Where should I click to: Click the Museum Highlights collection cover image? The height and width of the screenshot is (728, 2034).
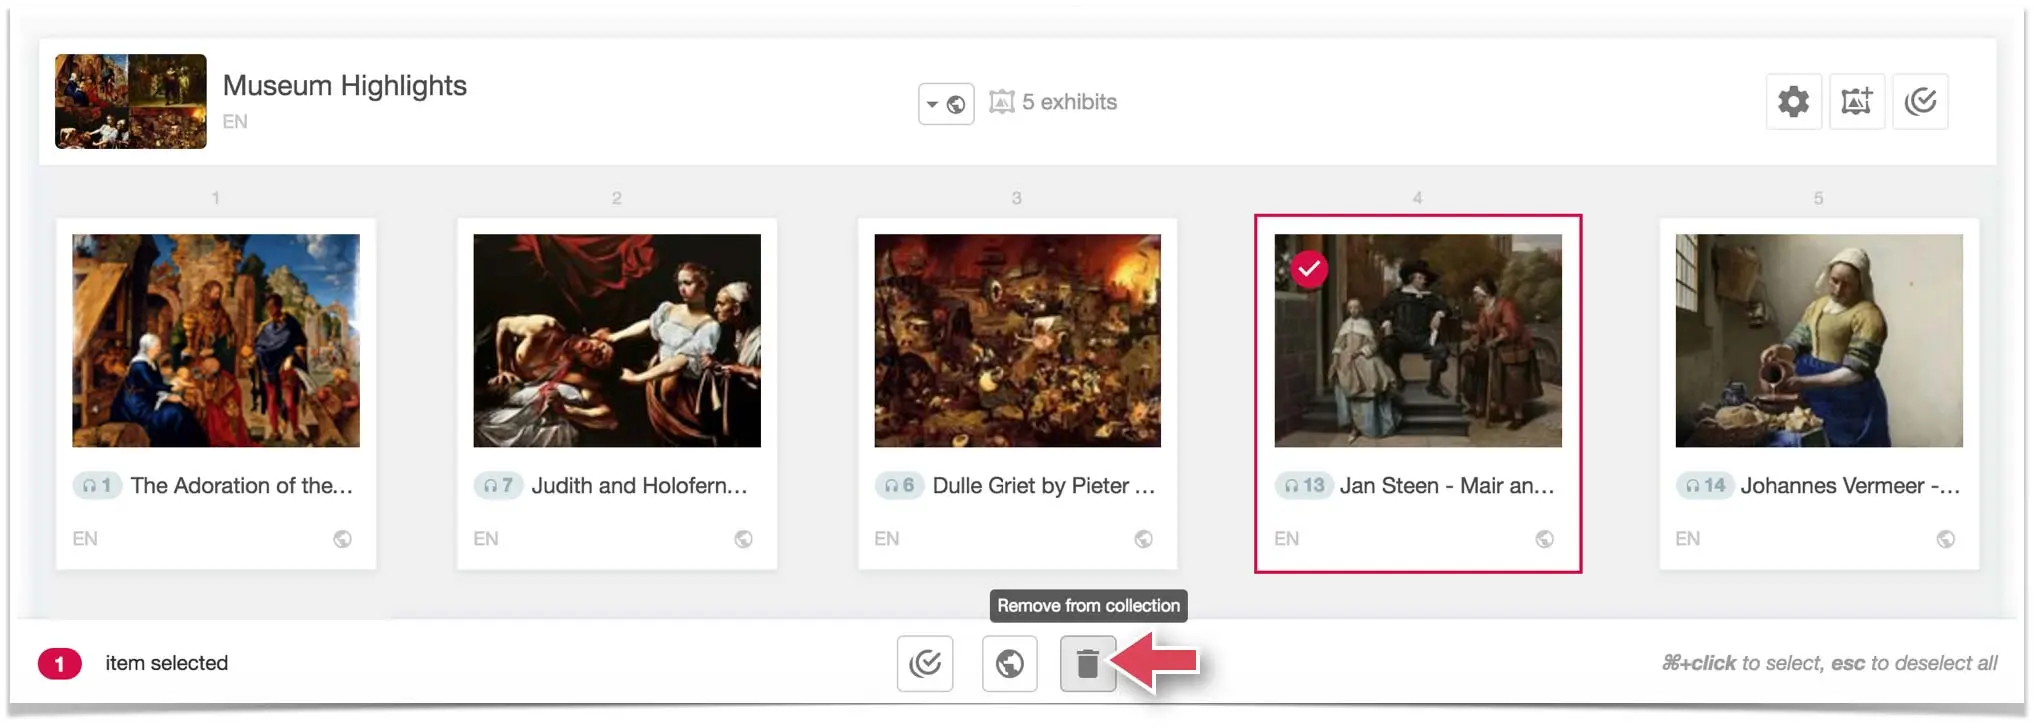(131, 102)
